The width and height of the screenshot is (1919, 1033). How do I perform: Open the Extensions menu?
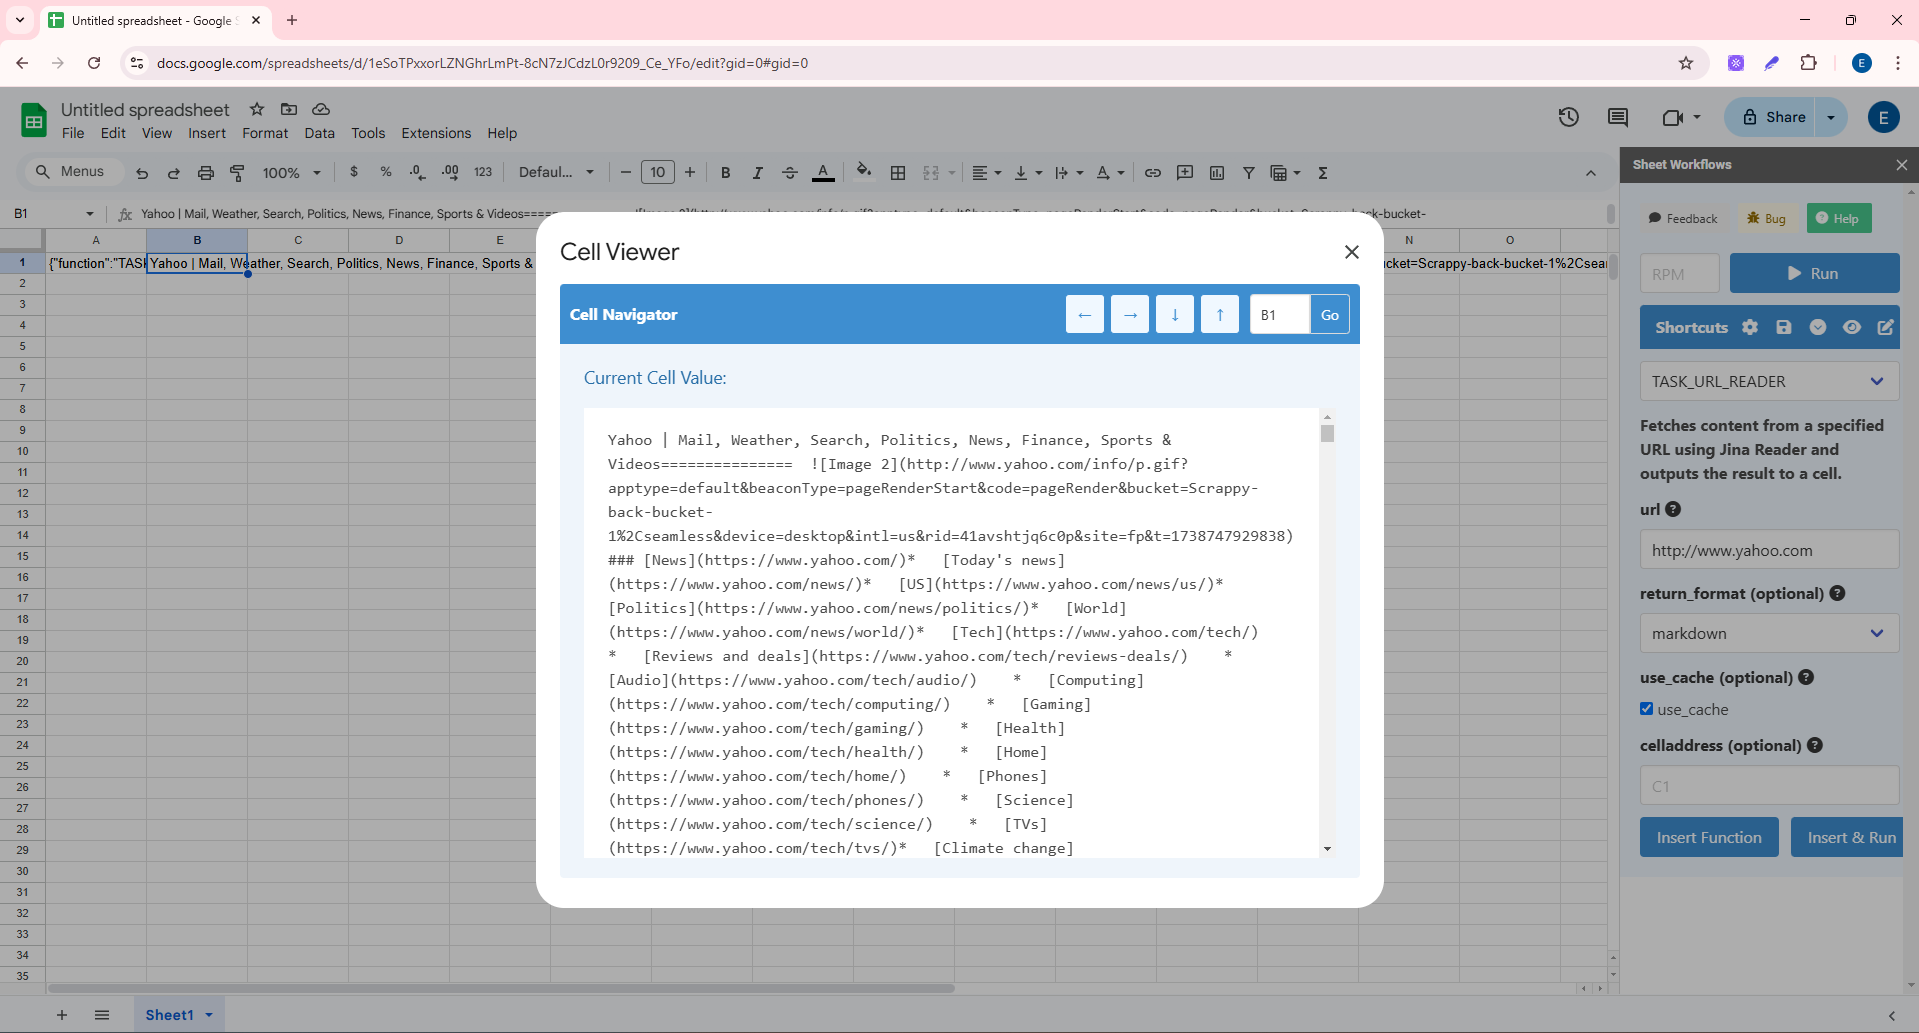coord(435,133)
